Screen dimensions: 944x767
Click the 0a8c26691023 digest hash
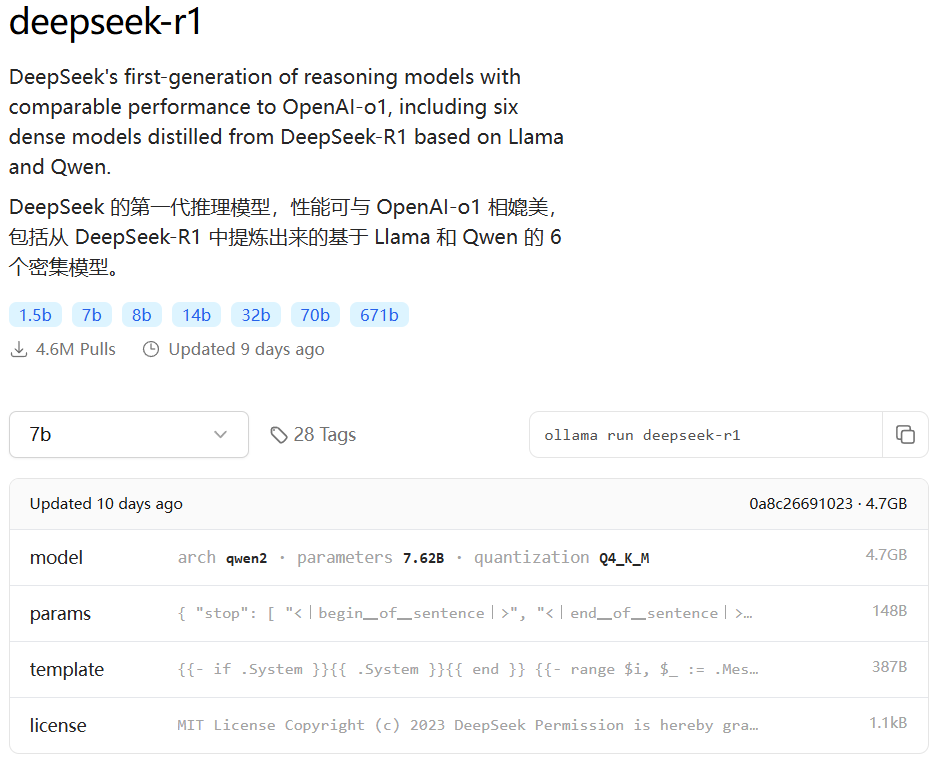point(801,504)
